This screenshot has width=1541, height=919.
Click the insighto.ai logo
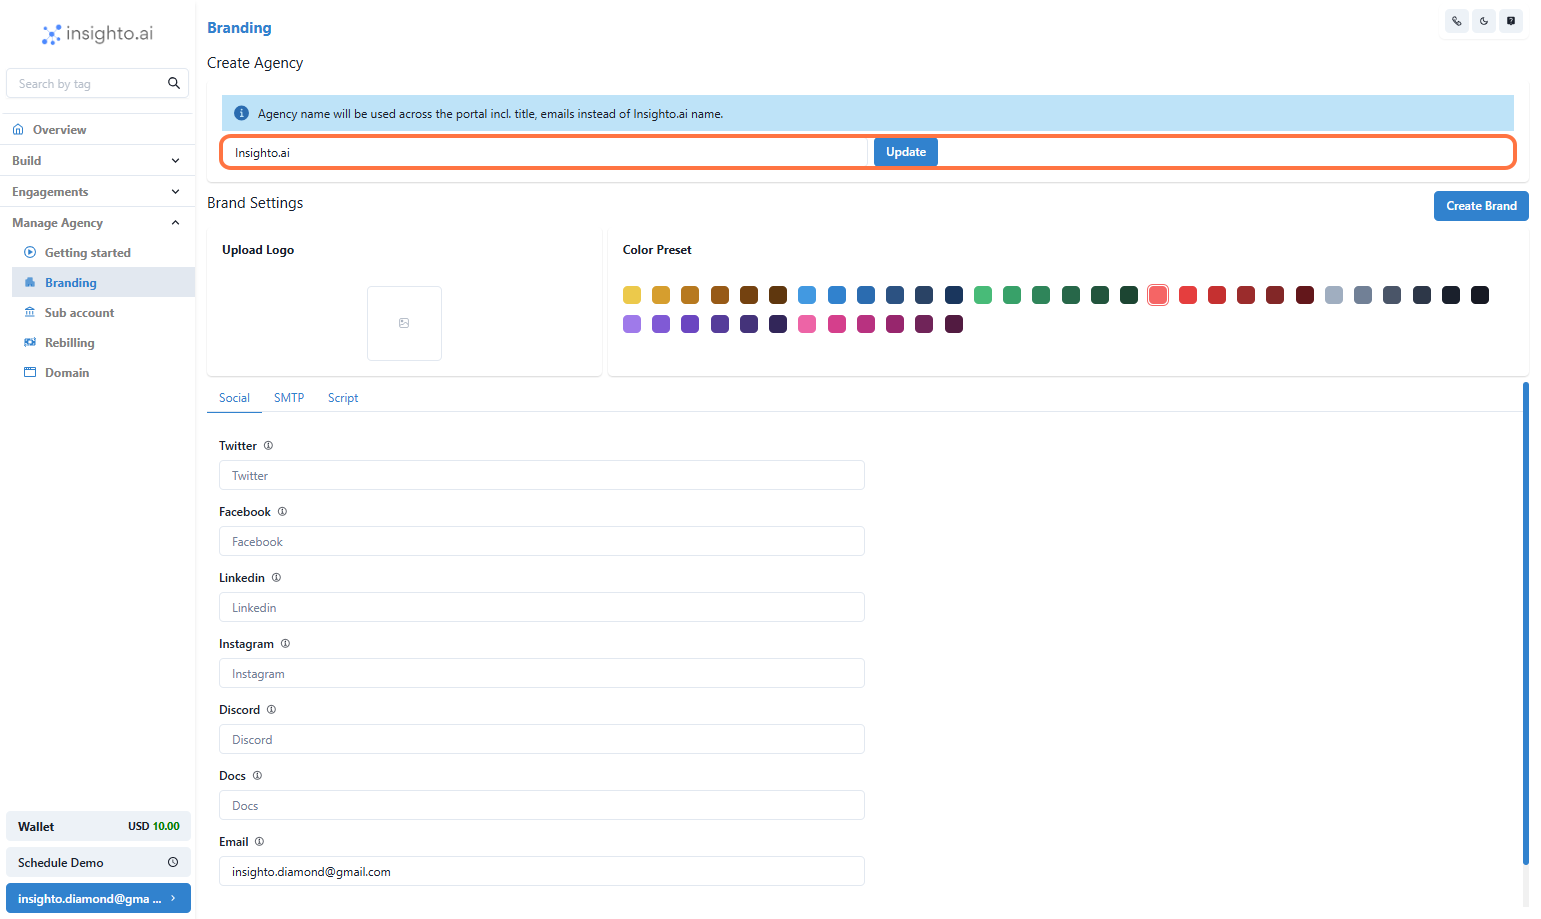97,34
